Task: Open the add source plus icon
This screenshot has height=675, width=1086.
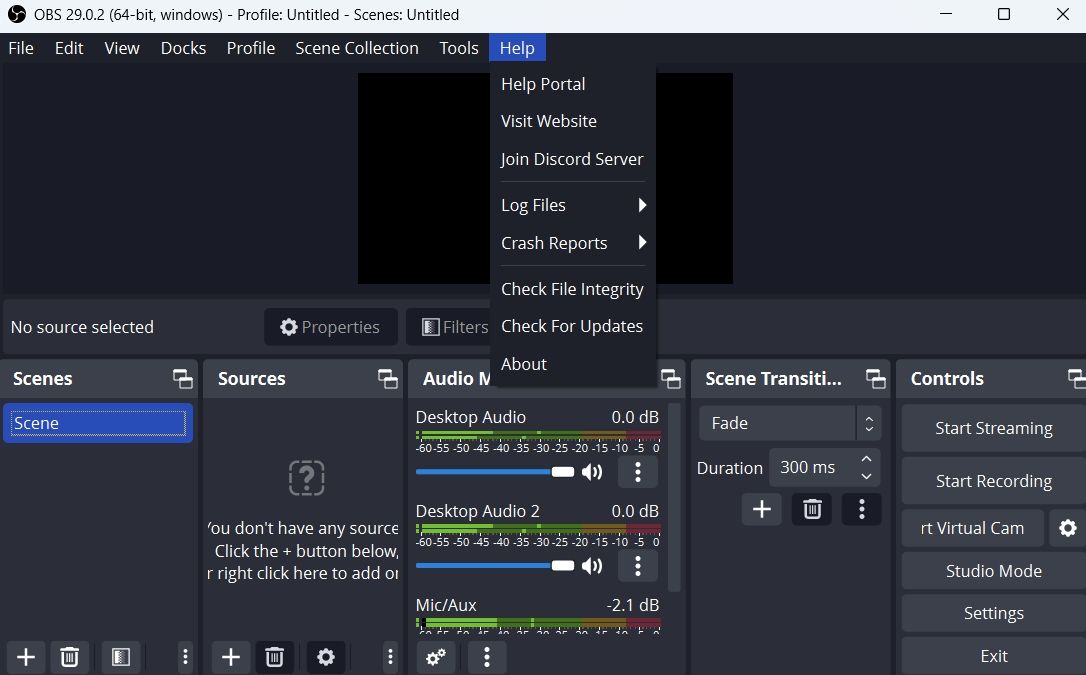Action: click(230, 657)
